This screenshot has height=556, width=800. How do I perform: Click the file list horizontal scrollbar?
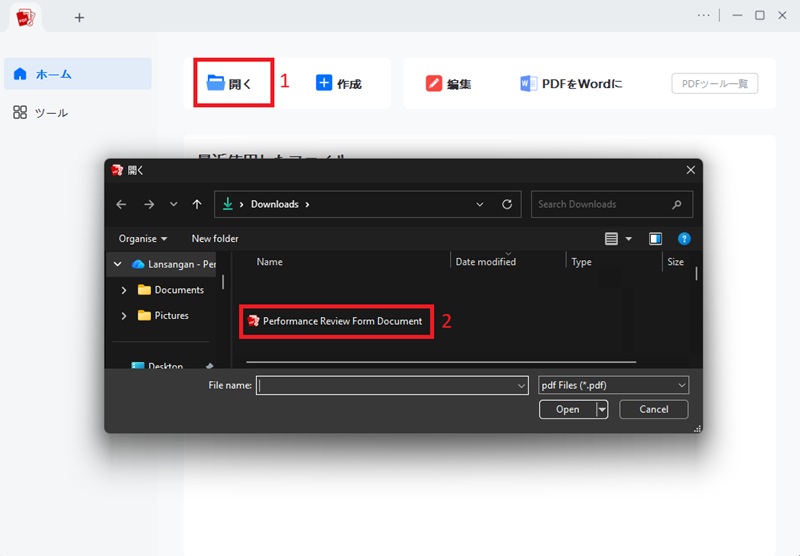point(441,362)
